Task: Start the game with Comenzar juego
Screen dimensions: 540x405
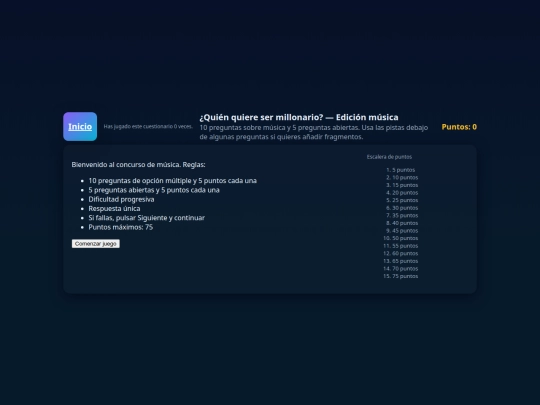Action: click(96, 243)
